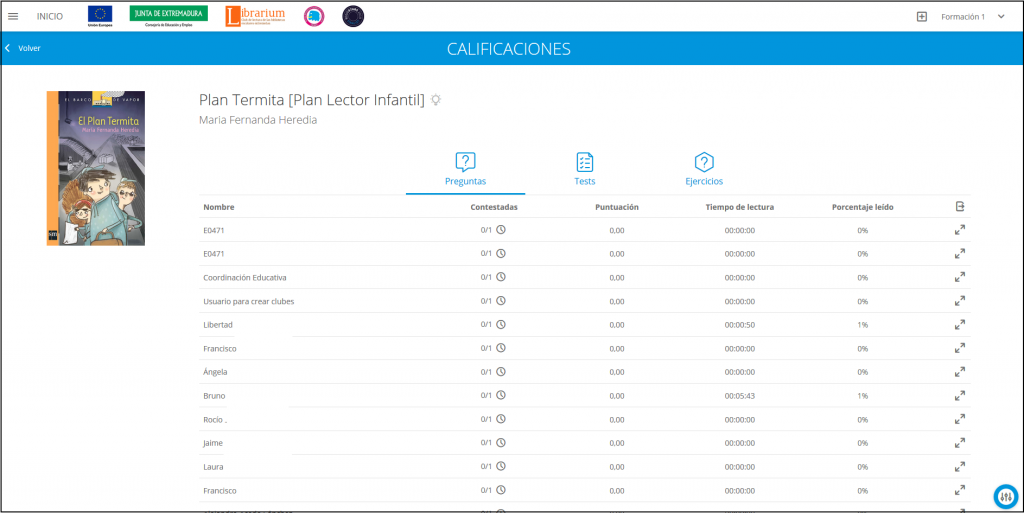The image size is (1024, 513).
Task: Switch to the Ejercicios tab
Action: click(704, 169)
